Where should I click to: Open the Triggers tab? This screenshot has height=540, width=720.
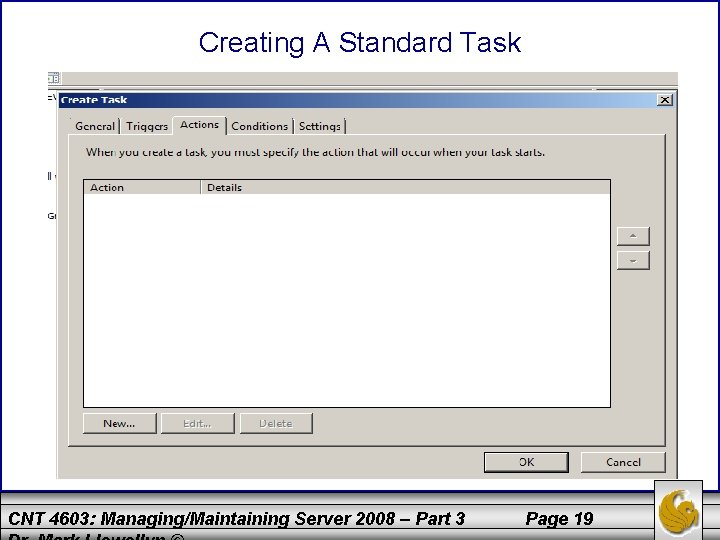click(x=147, y=126)
